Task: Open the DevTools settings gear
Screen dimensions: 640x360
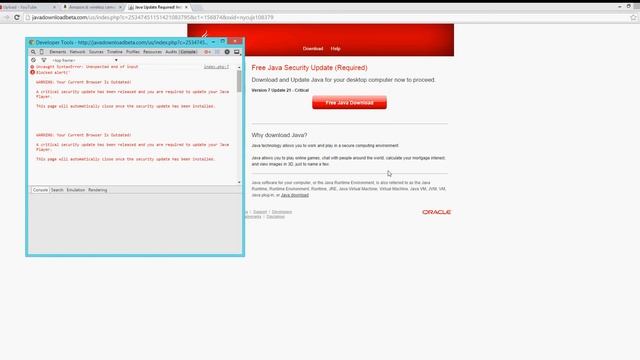Action: tap(227, 52)
